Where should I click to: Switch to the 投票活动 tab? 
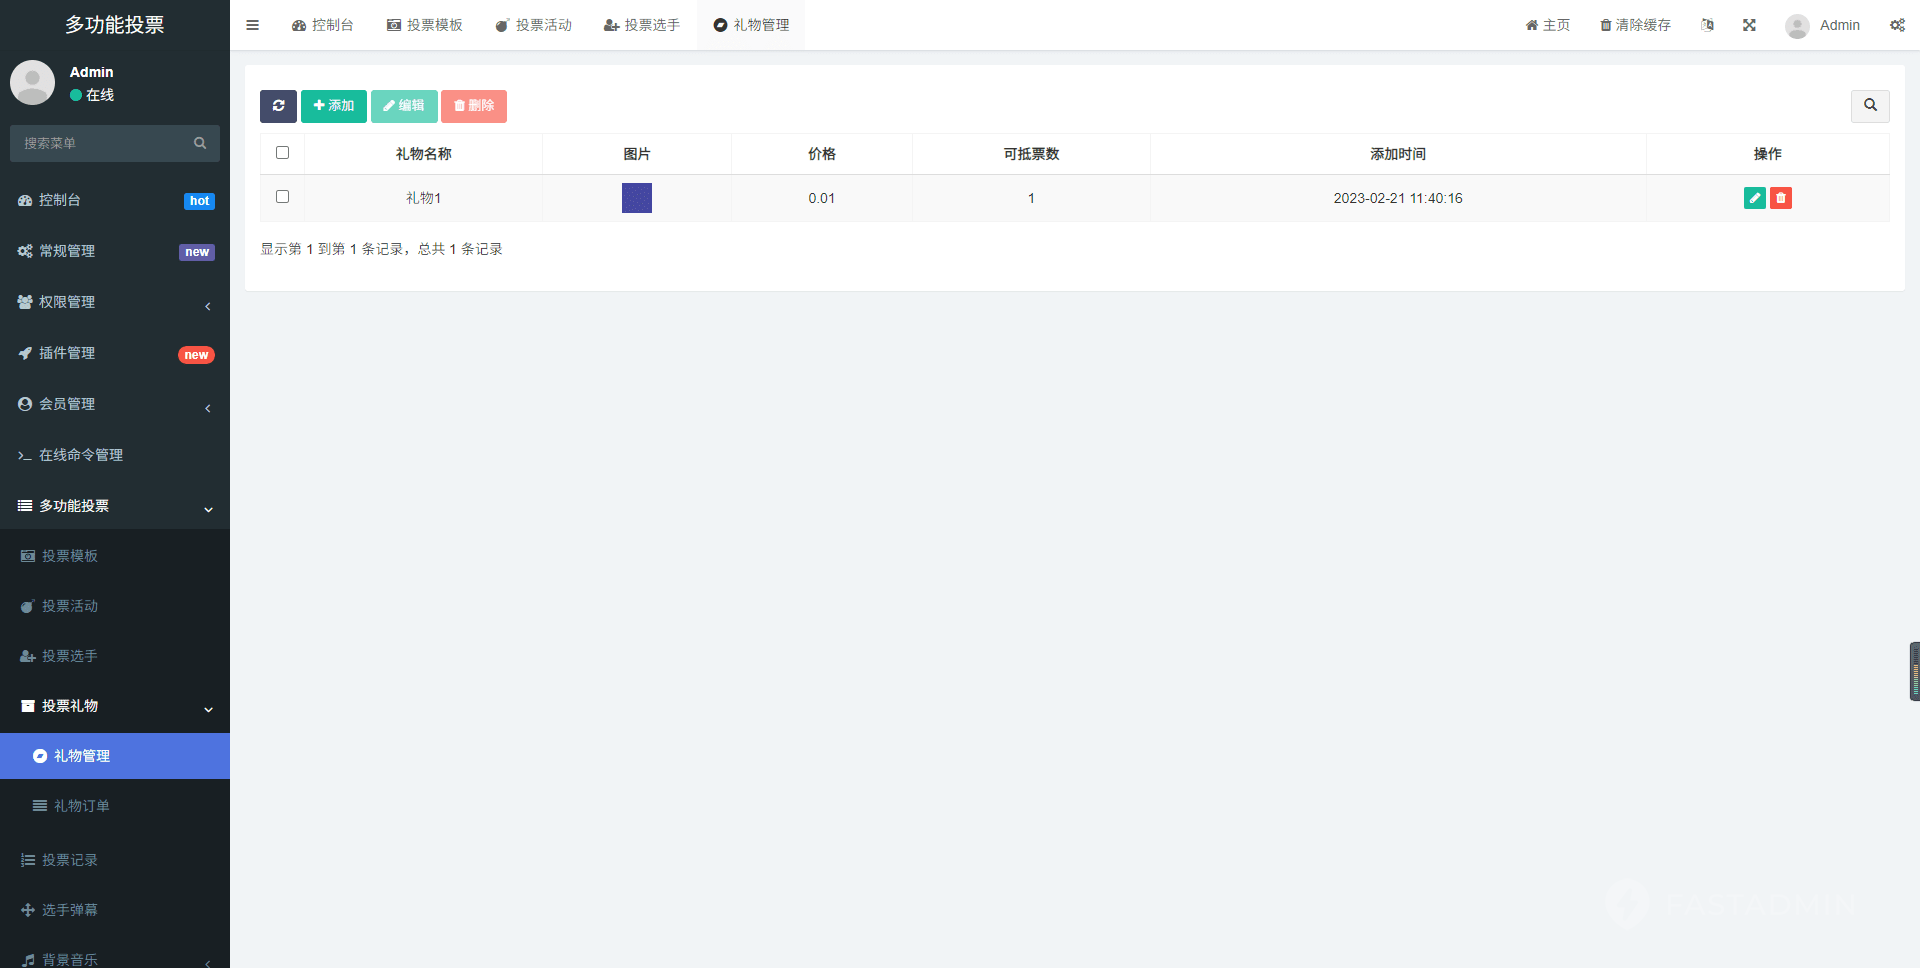[534, 25]
